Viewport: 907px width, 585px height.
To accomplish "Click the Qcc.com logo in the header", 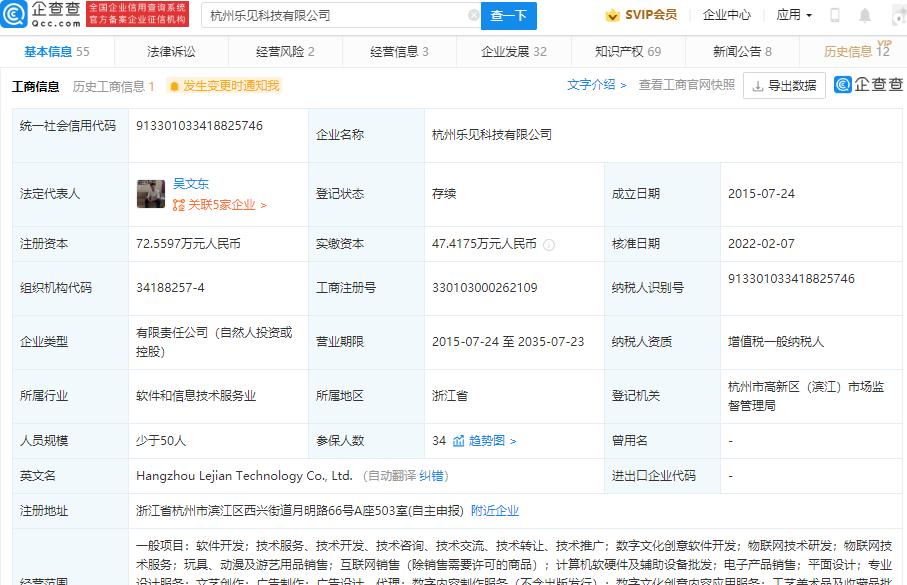I will [x=40, y=14].
